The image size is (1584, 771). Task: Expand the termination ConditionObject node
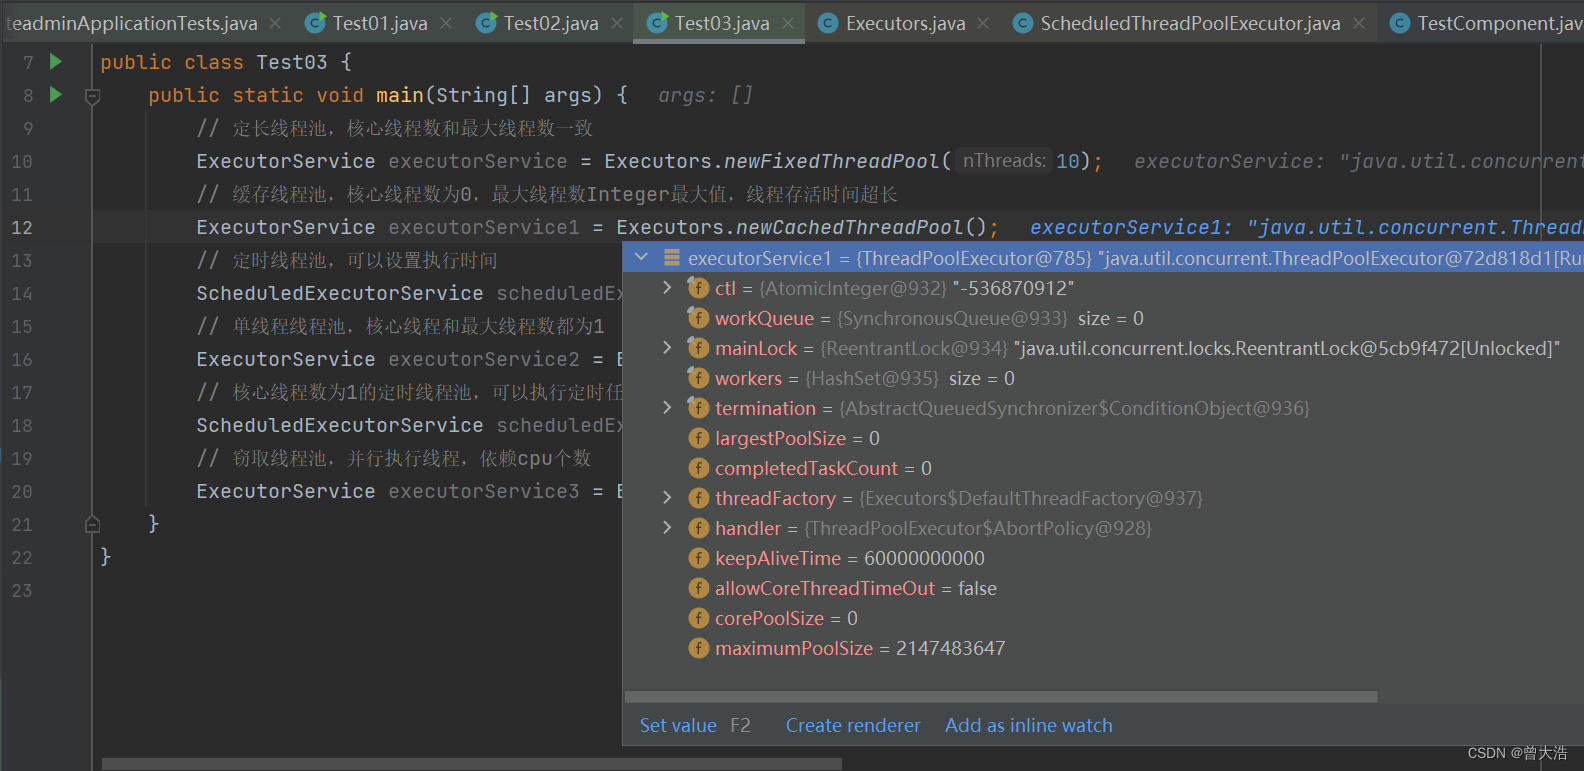668,408
